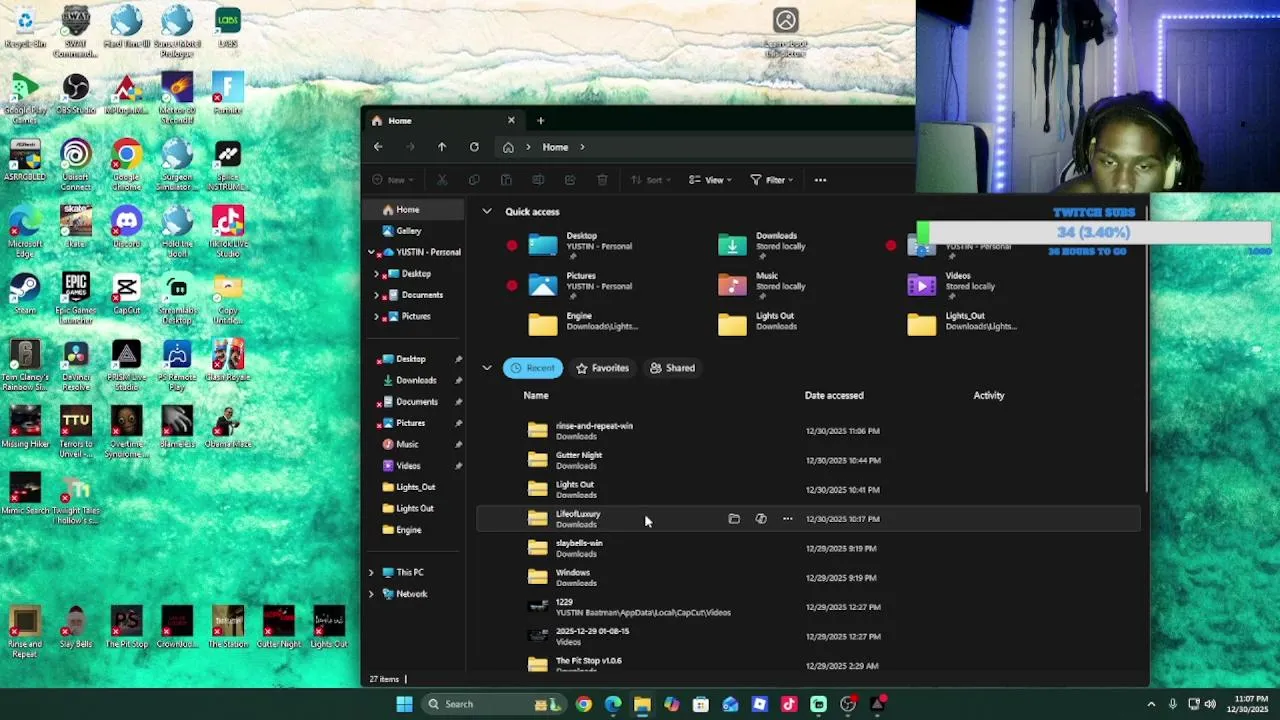The height and width of the screenshot is (720, 1280).
Task: Collapse the Quick access section
Action: pos(487,212)
